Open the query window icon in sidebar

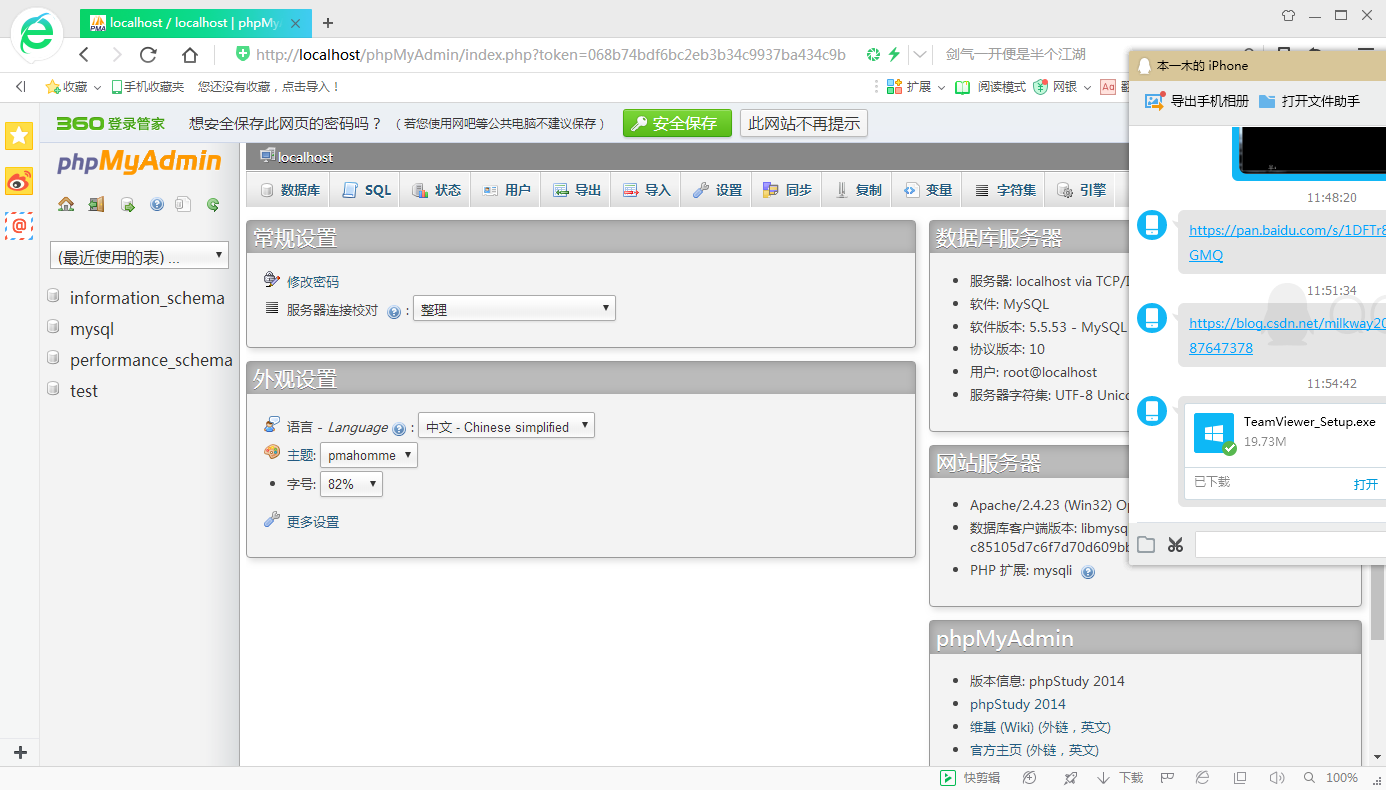click(128, 204)
